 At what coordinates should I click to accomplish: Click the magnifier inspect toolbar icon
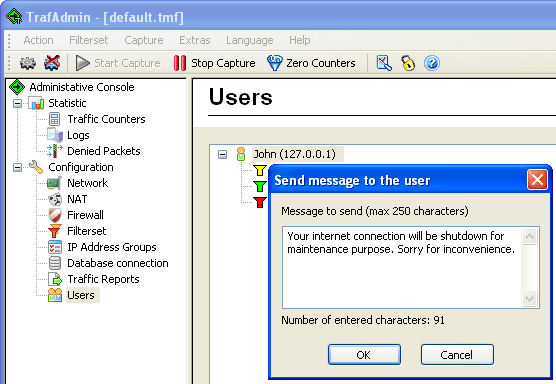coord(384,63)
